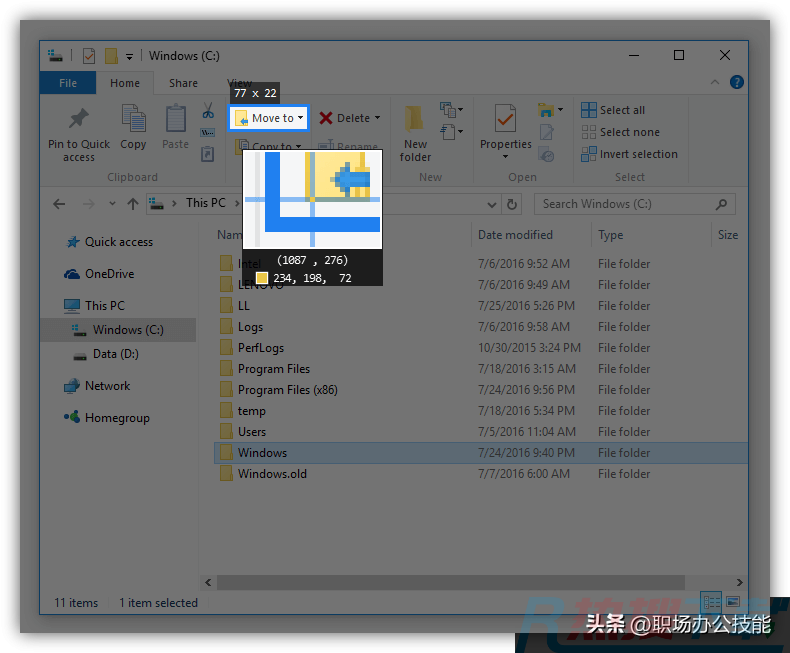Screen dimensions: 790x653
Task: Select Windows (C:) in navigation pane
Action: coord(118,330)
